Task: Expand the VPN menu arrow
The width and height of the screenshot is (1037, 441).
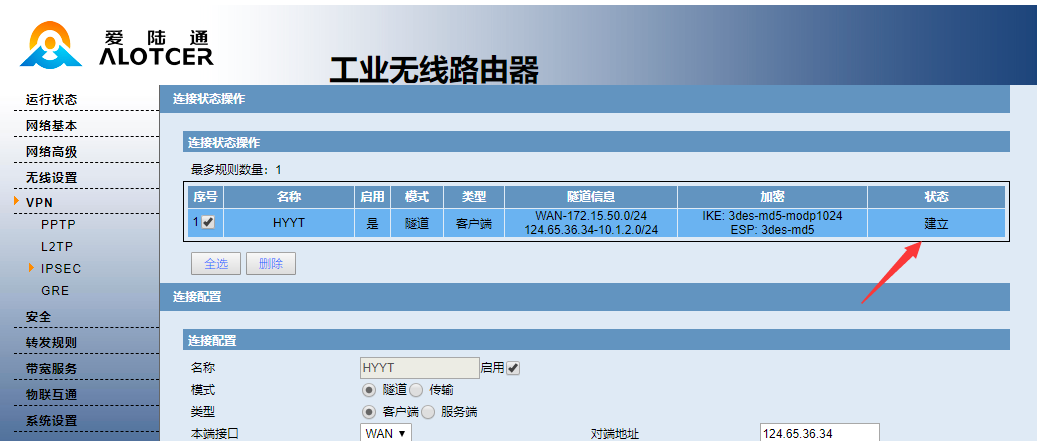Action: pyautogui.click(x=17, y=202)
